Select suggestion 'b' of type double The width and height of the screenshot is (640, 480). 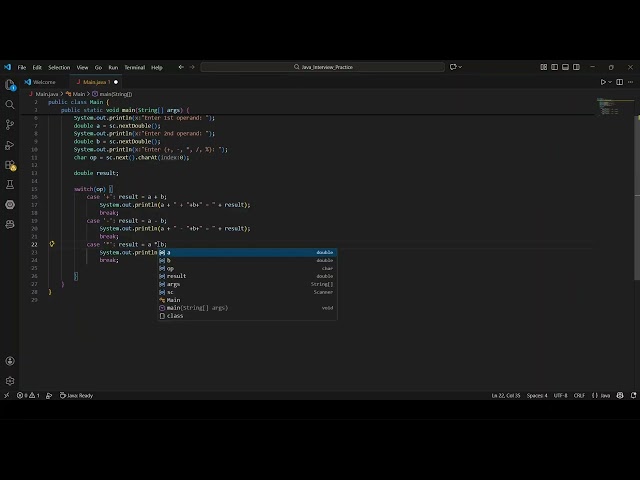pyautogui.click(x=247, y=260)
